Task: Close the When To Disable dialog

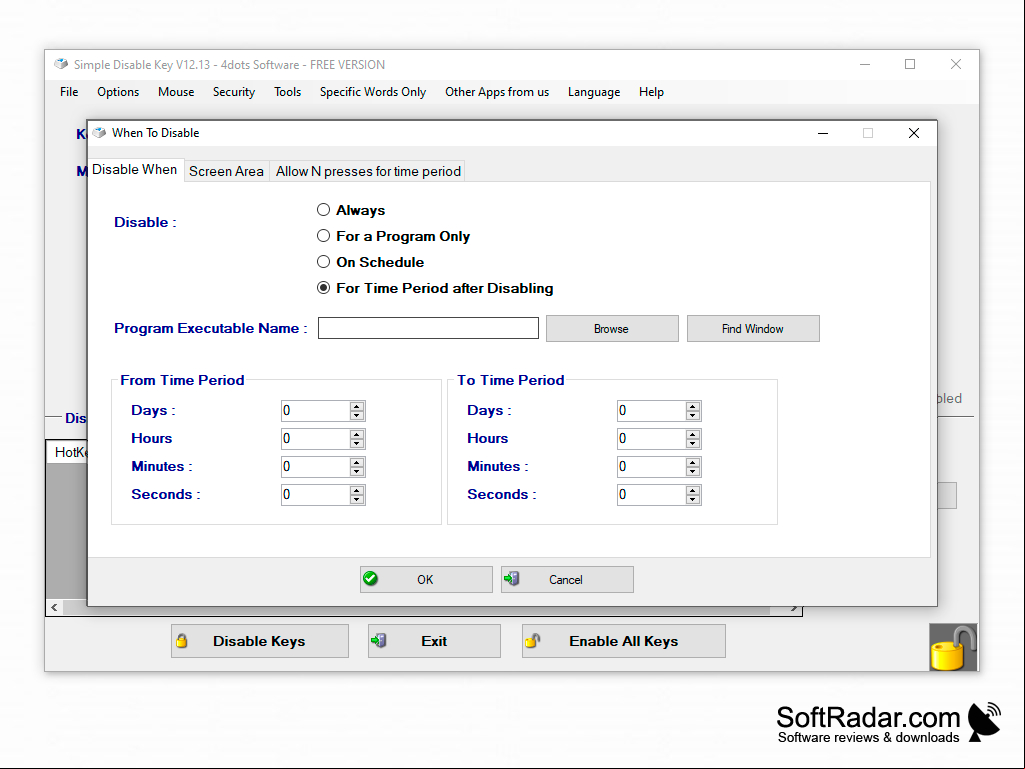Action: coord(914,133)
